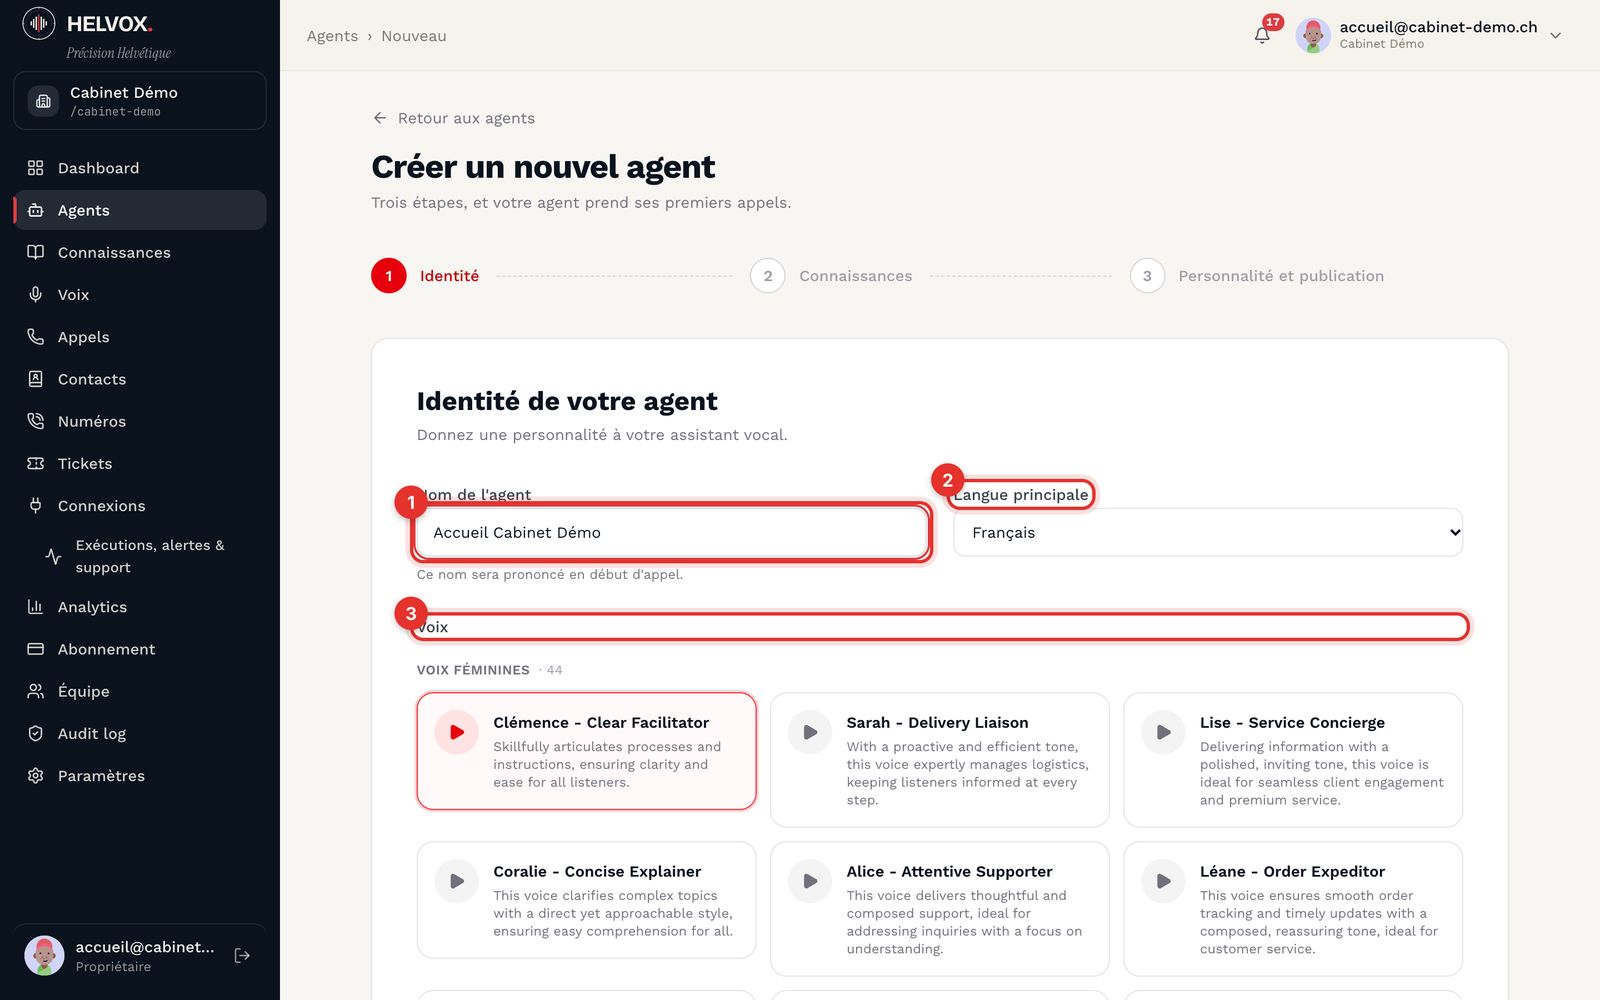Click the Appels phone icon
1600x1000 pixels.
(36, 337)
